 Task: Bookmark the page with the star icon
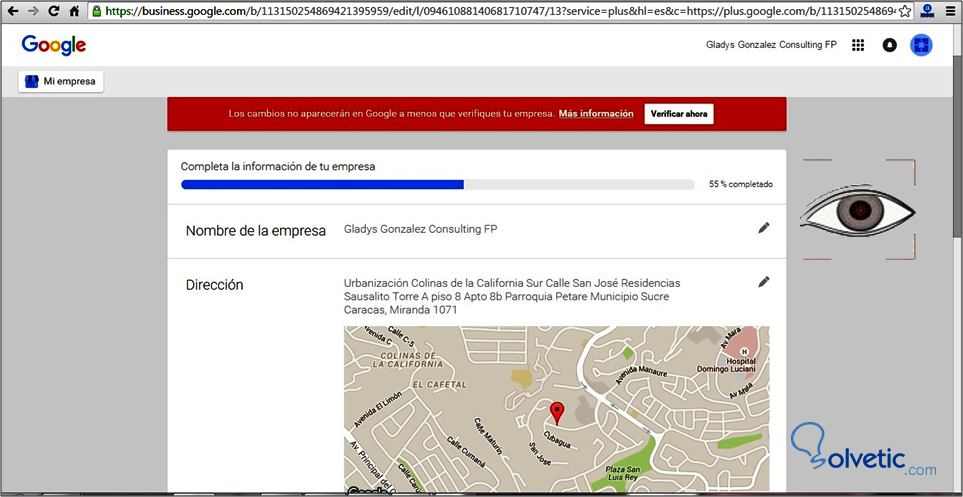pyautogui.click(x=904, y=11)
